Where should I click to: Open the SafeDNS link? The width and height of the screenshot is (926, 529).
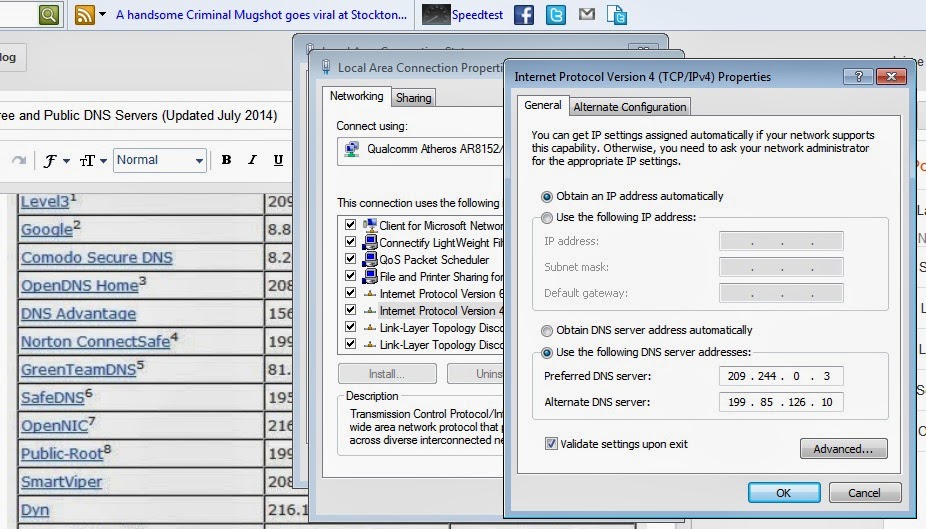tap(53, 397)
